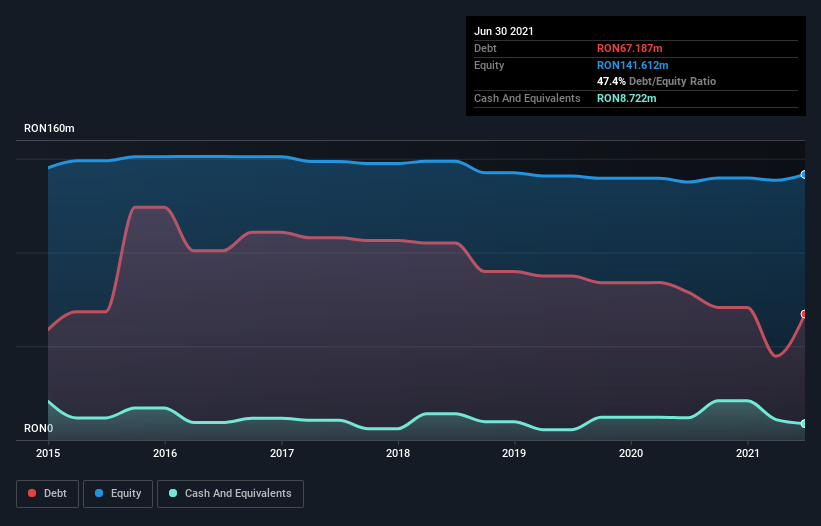Click the red Debt legend dot
The image size is (821, 526).
point(32,493)
